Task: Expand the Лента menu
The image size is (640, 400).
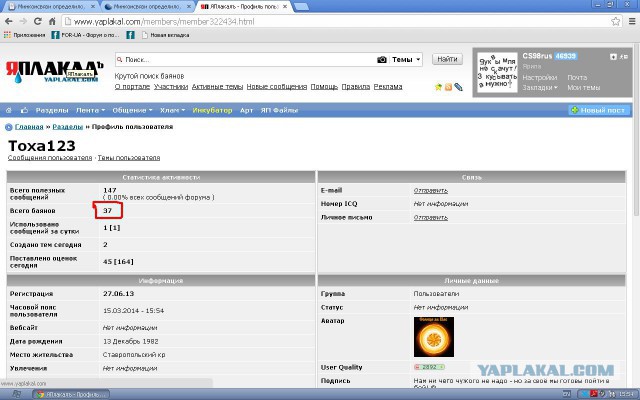Action: 91,110
